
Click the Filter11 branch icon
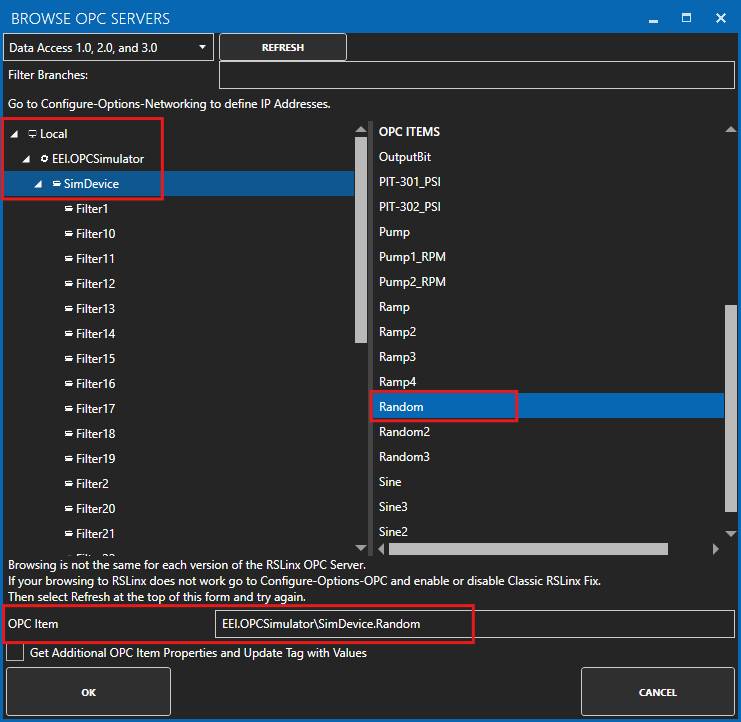click(x=69, y=258)
